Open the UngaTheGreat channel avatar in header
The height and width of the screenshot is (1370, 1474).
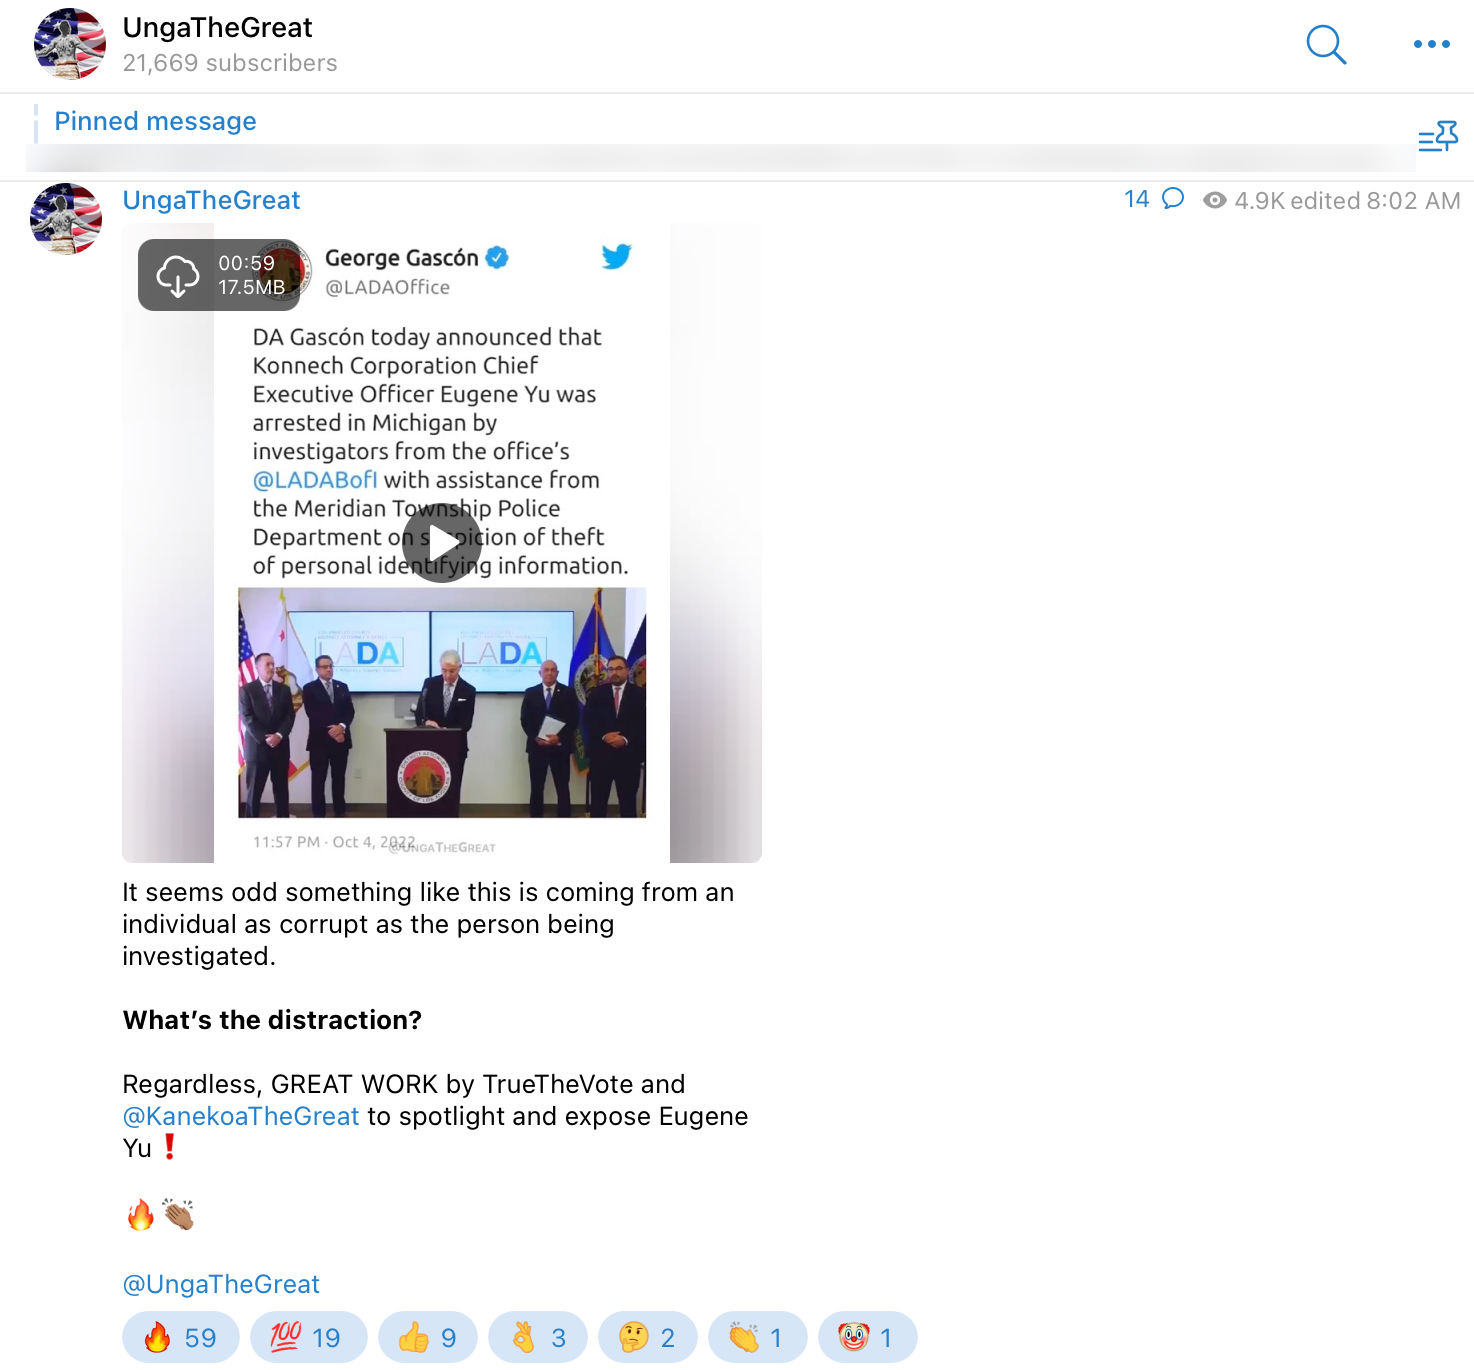point(69,44)
